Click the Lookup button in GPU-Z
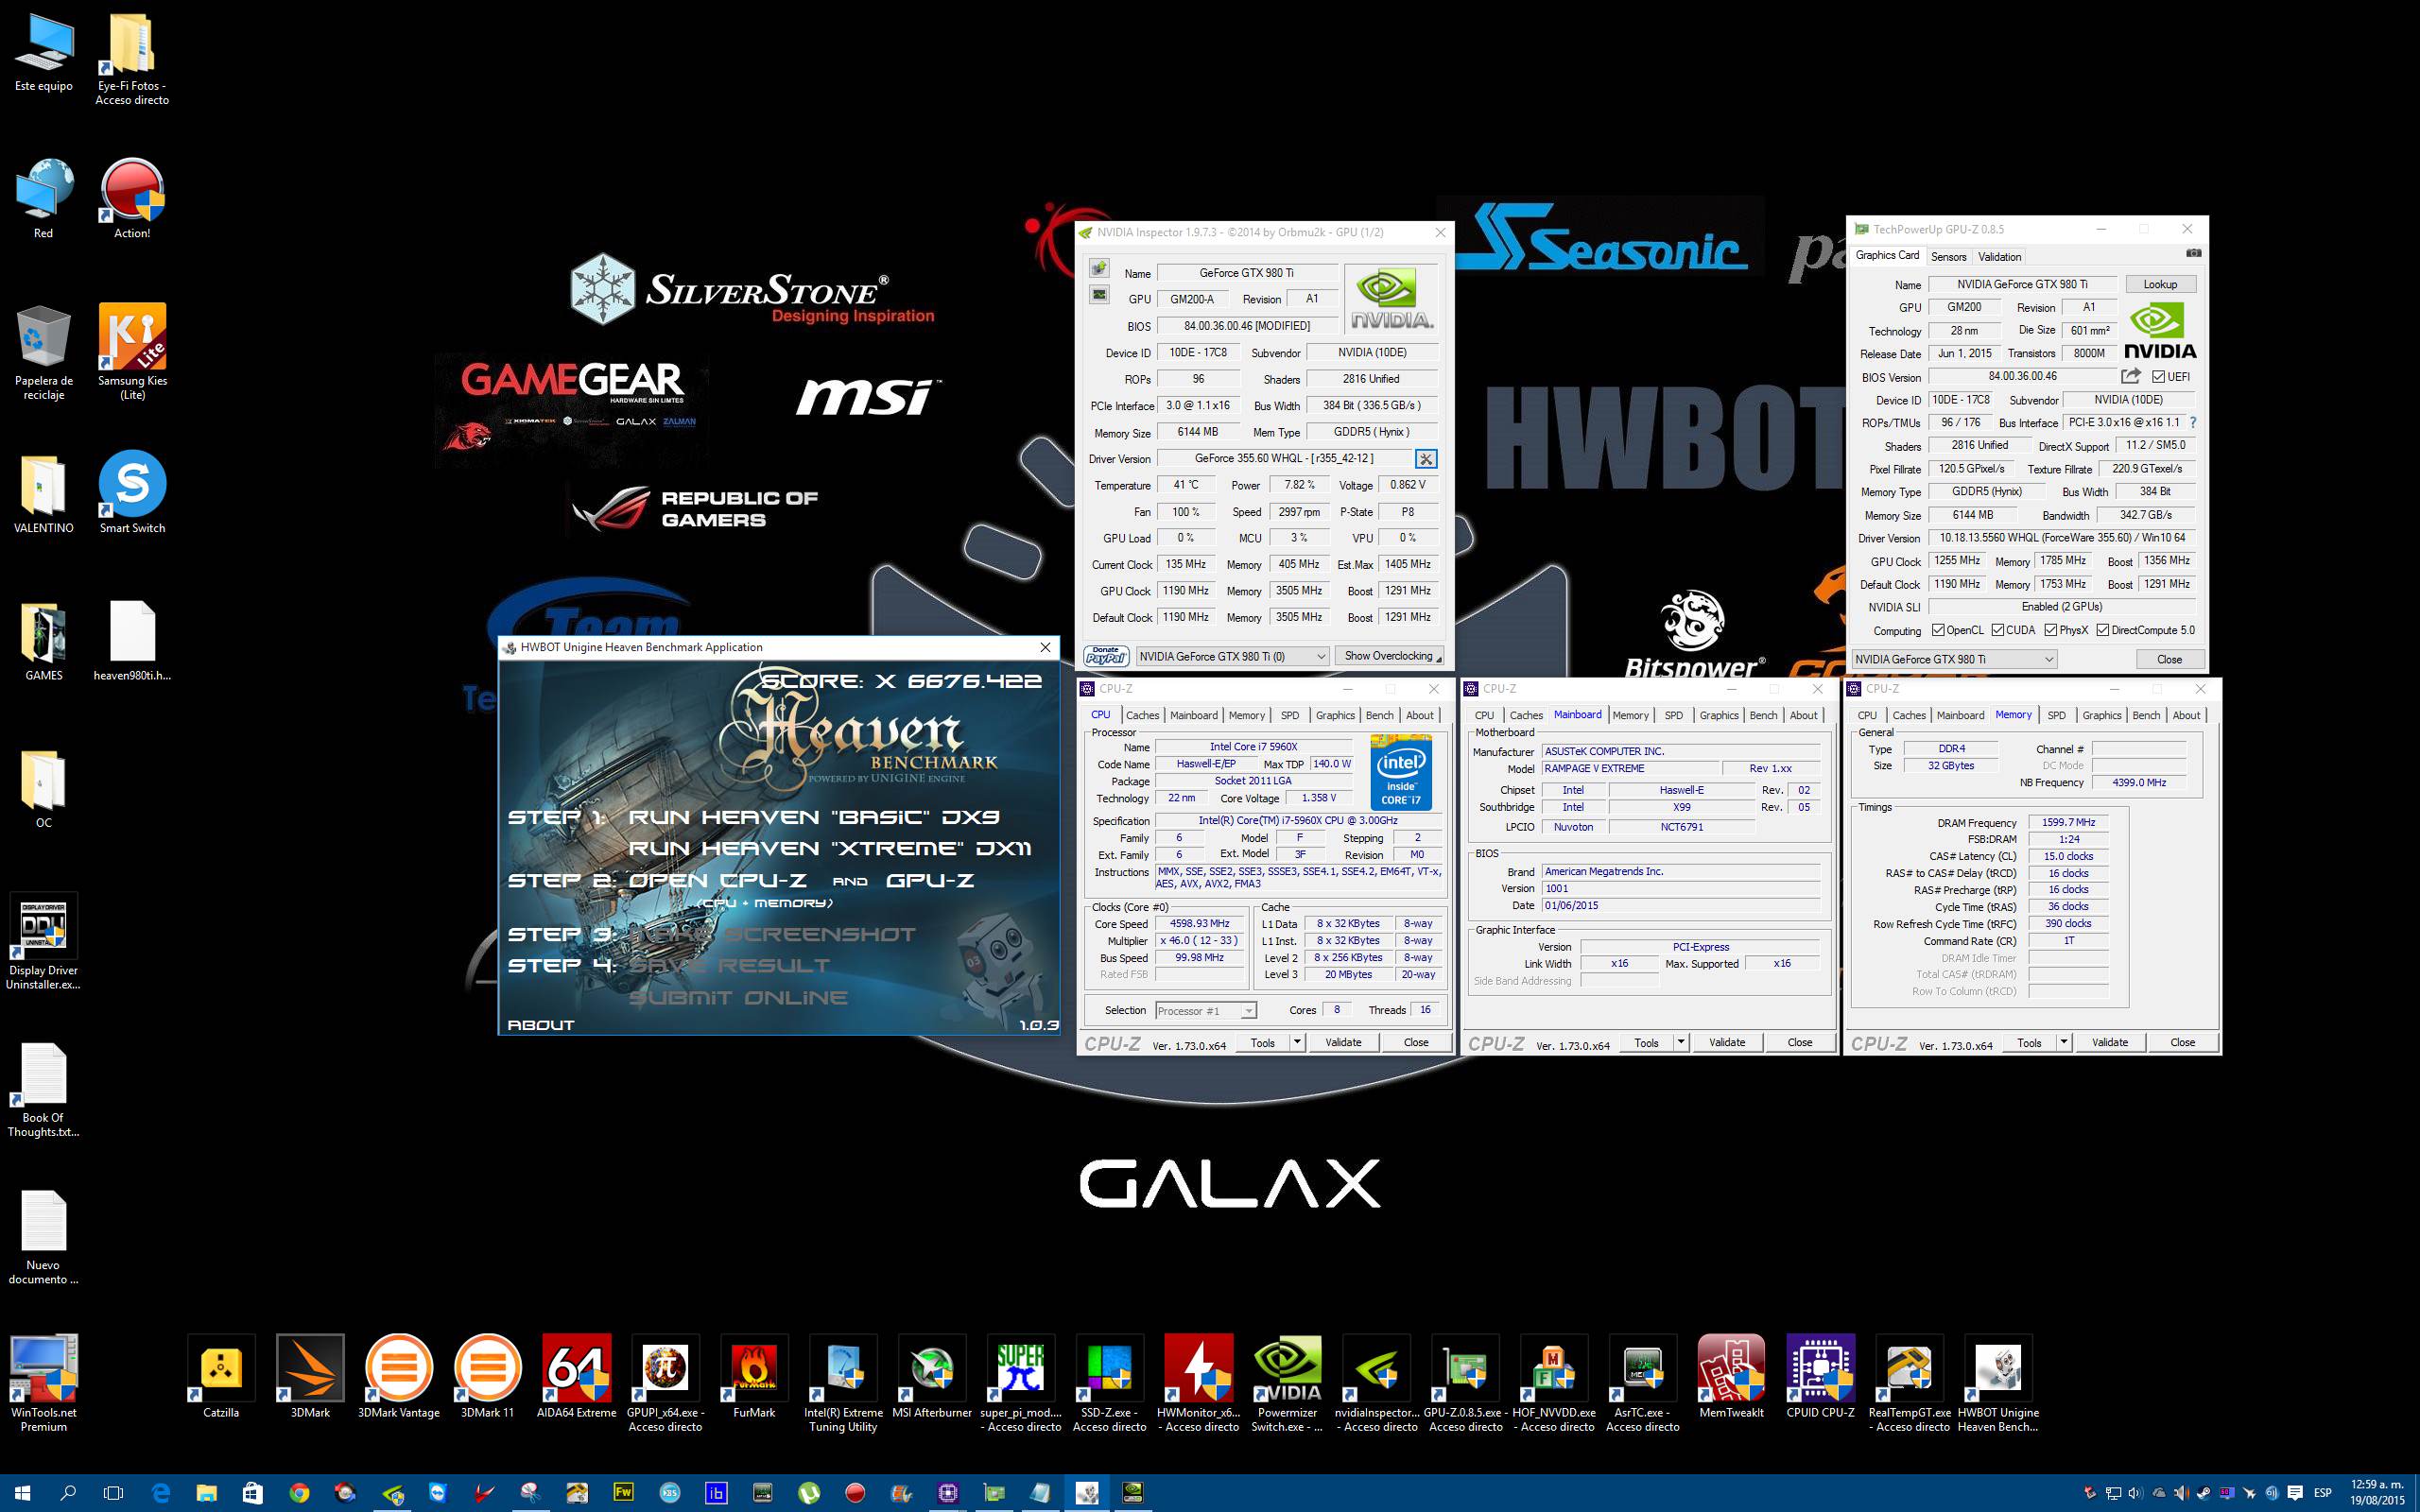This screenshot has height=1512, width=2420. tap(2160, 284)
